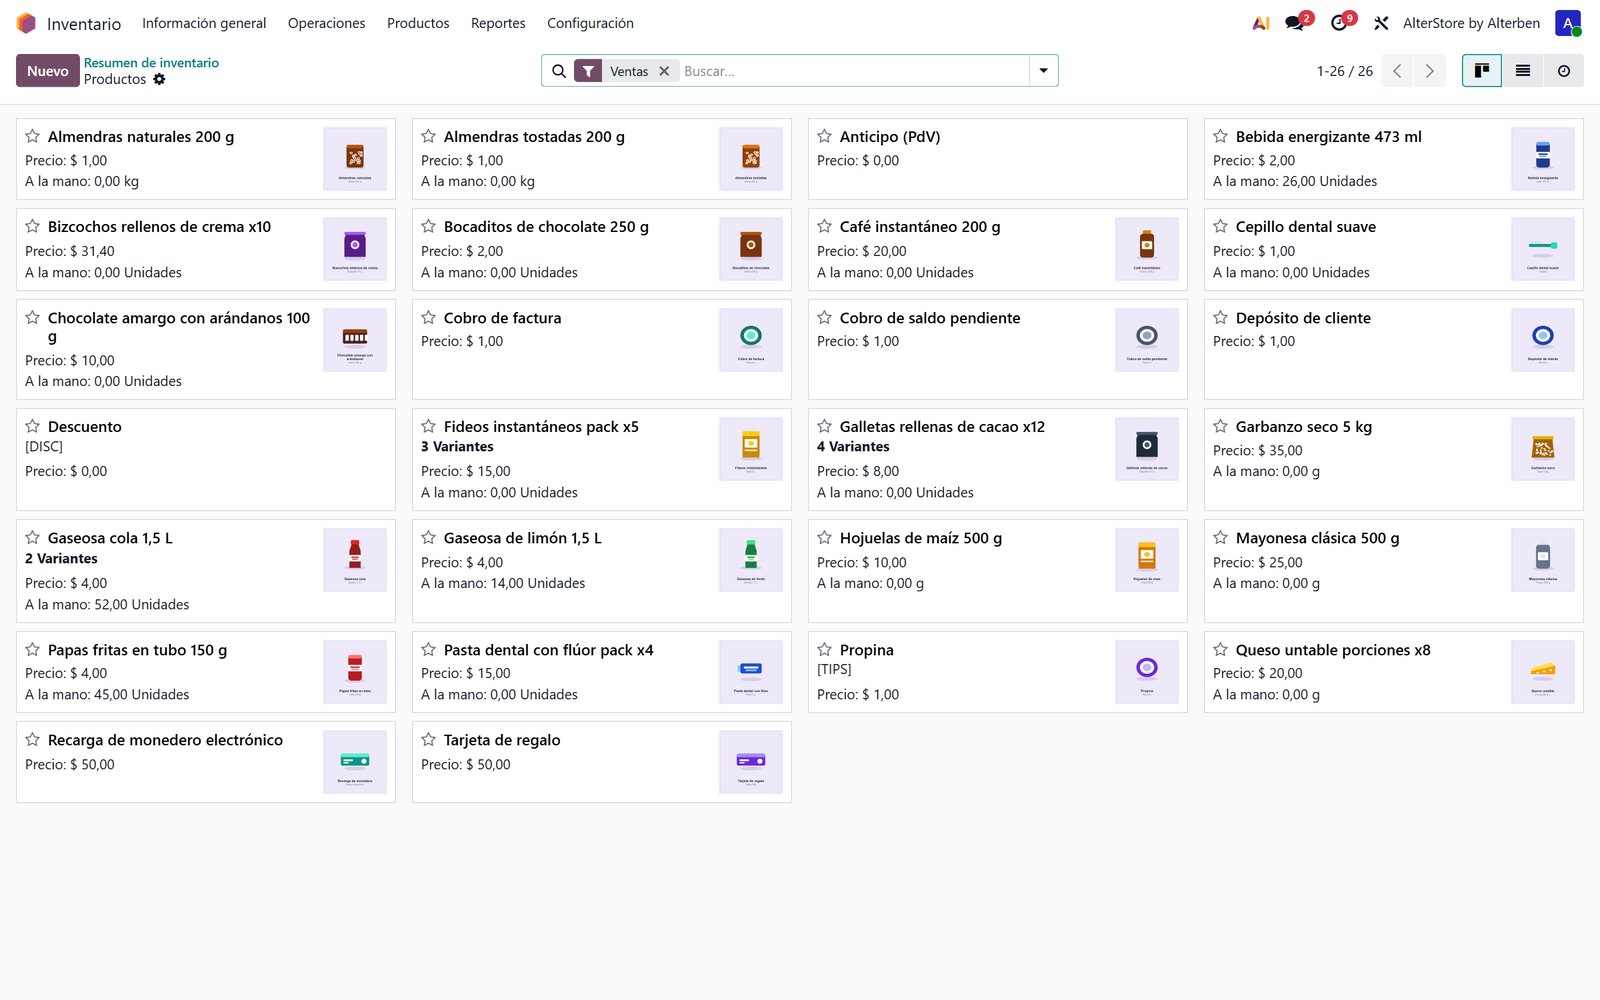1600x1000 pixels.
Task: Go to next page of products
Action: [1430, 71]
